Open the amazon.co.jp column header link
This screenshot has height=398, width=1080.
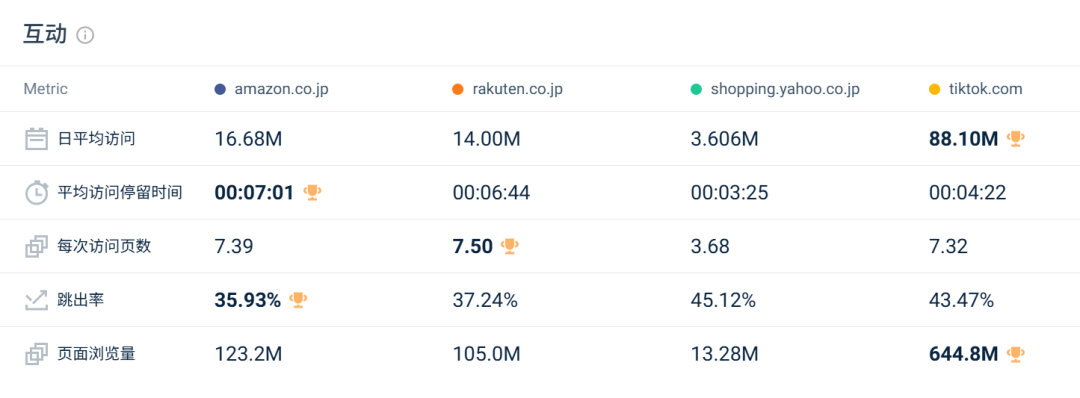[281, 89]
